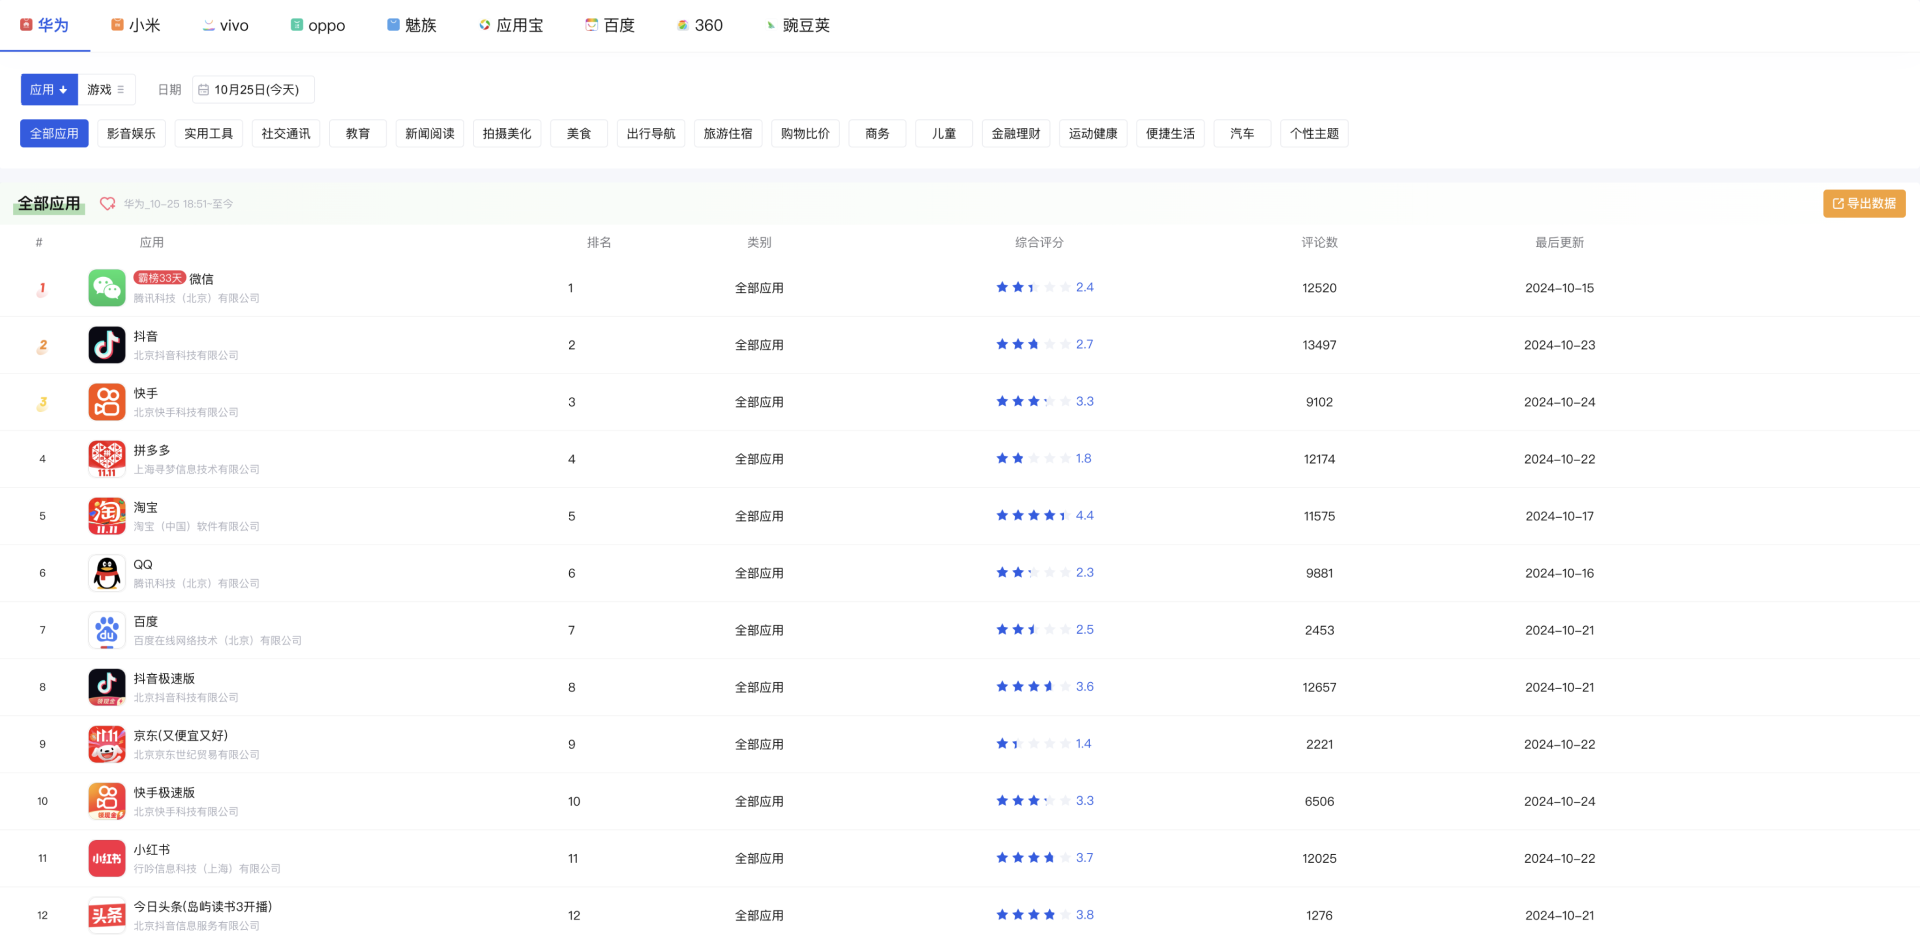1920x943 pixels.
Task: Open the Kuaishou (快手) app icon
Action: 107,402
